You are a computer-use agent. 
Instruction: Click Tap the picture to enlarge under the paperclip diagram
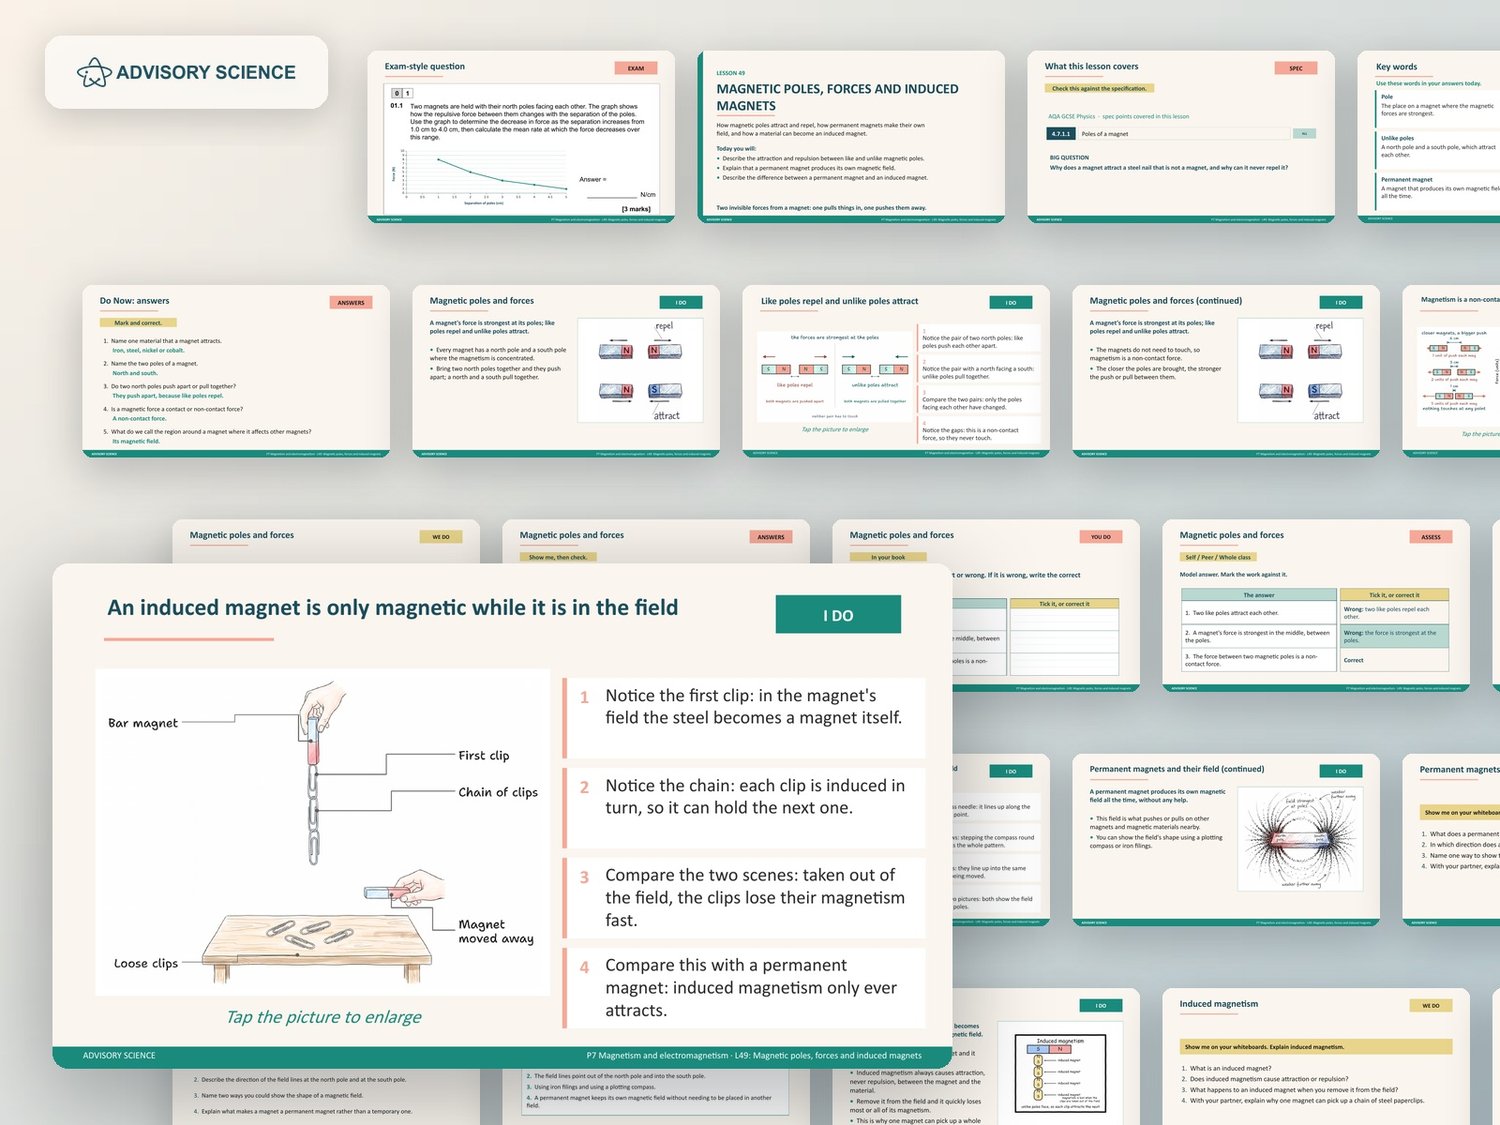click(324, 1017)
